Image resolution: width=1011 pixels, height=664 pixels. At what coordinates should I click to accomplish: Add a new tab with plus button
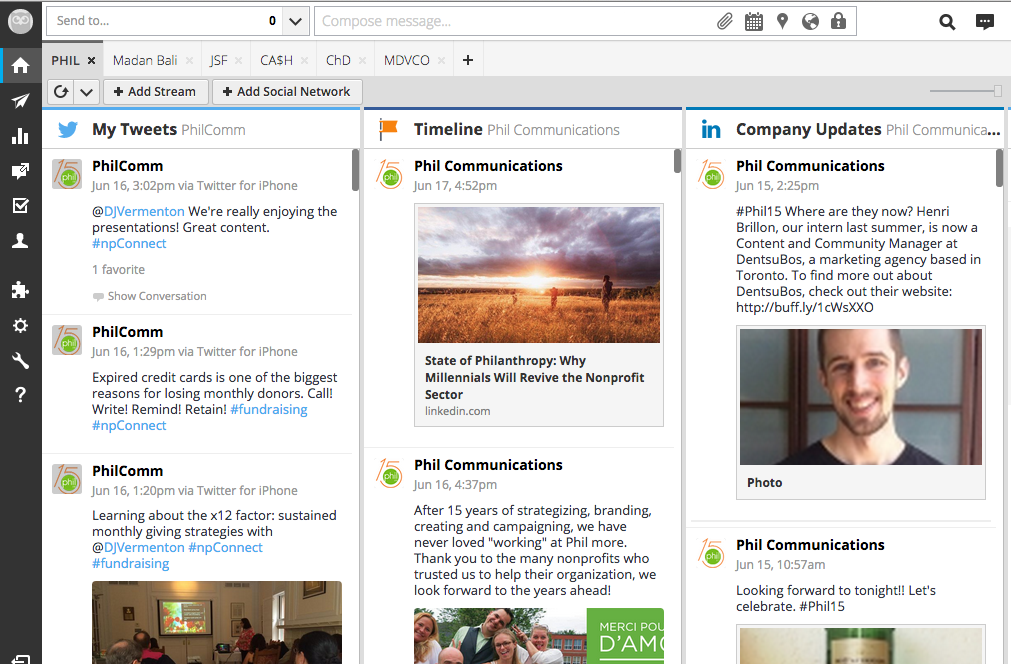click(468, 60)
